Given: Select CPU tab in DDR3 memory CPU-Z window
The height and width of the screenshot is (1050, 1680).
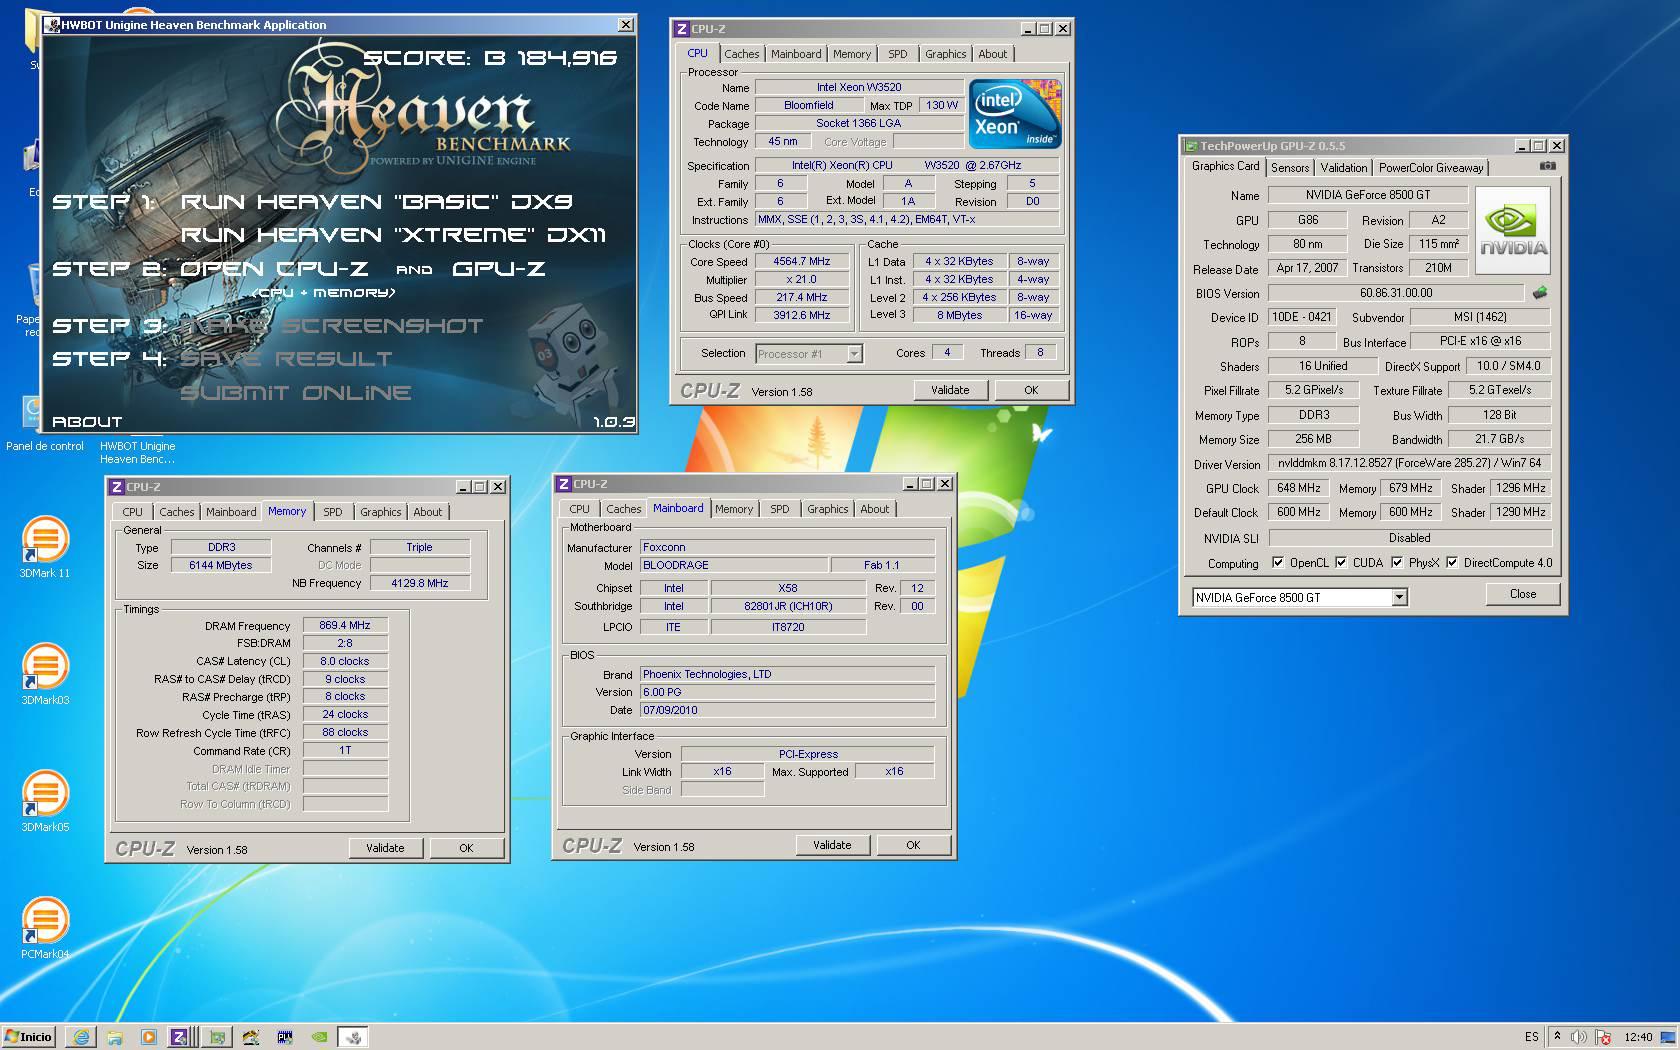Looking at the screenshot, I should point(132,512).
